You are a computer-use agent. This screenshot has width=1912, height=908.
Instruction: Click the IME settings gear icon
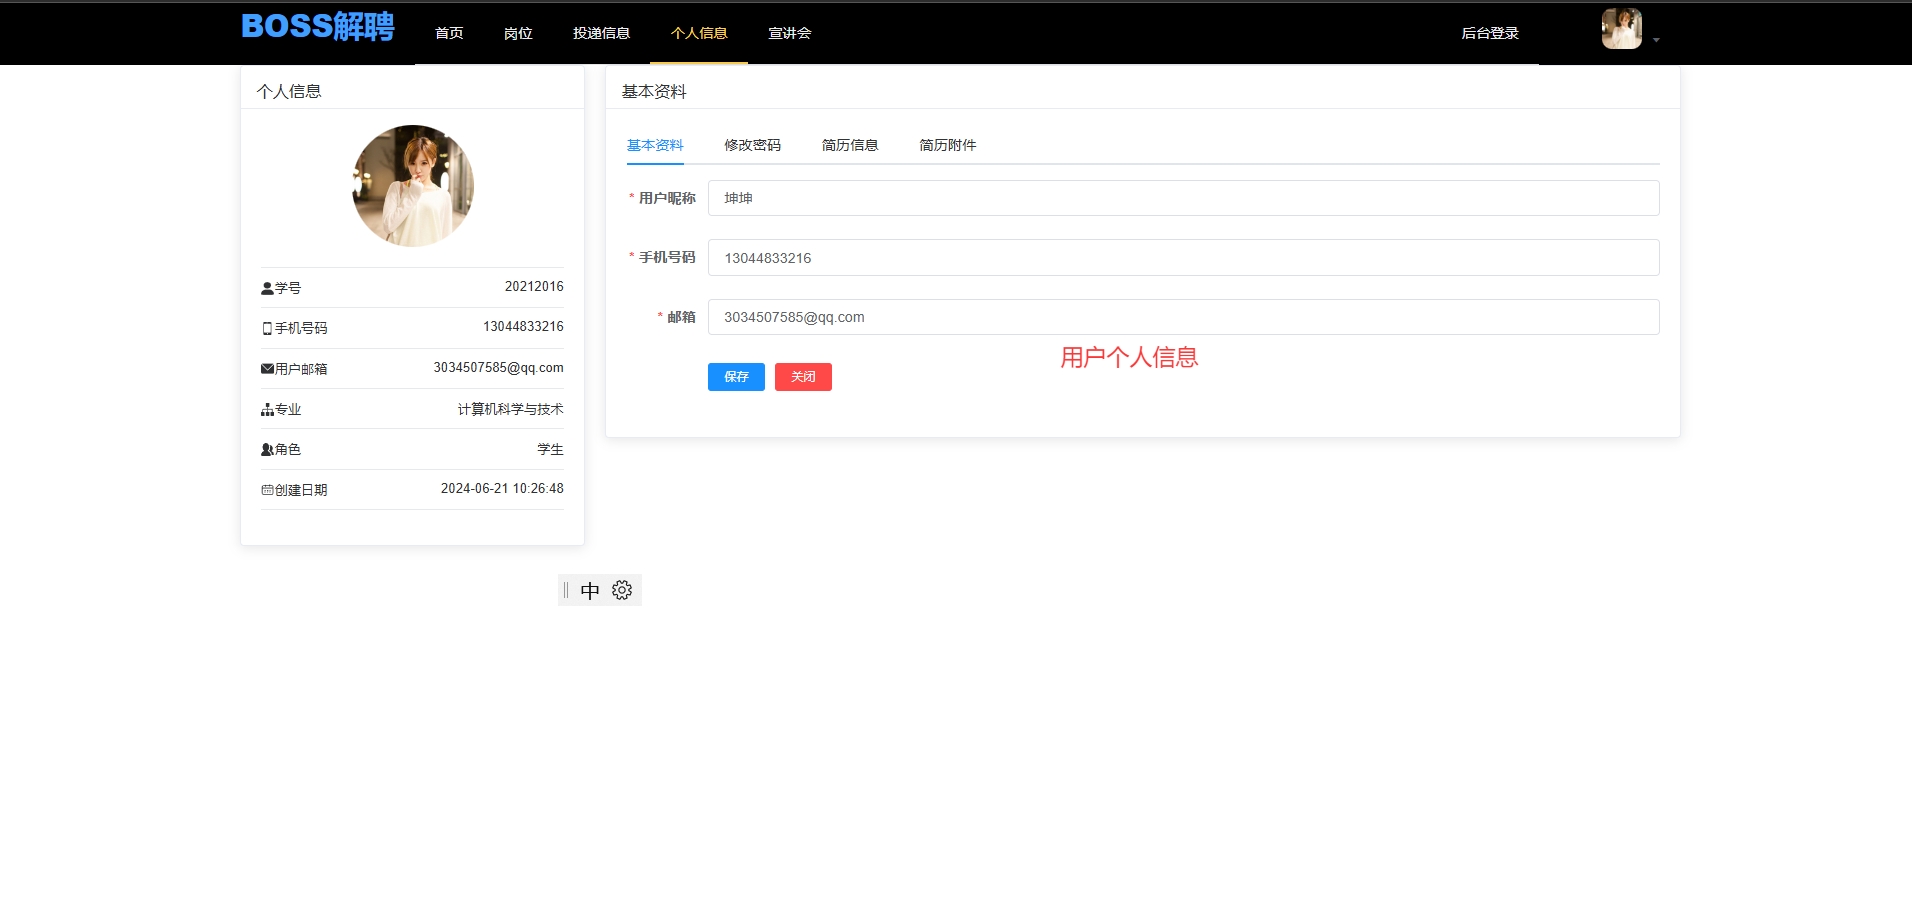coord(622,590)
